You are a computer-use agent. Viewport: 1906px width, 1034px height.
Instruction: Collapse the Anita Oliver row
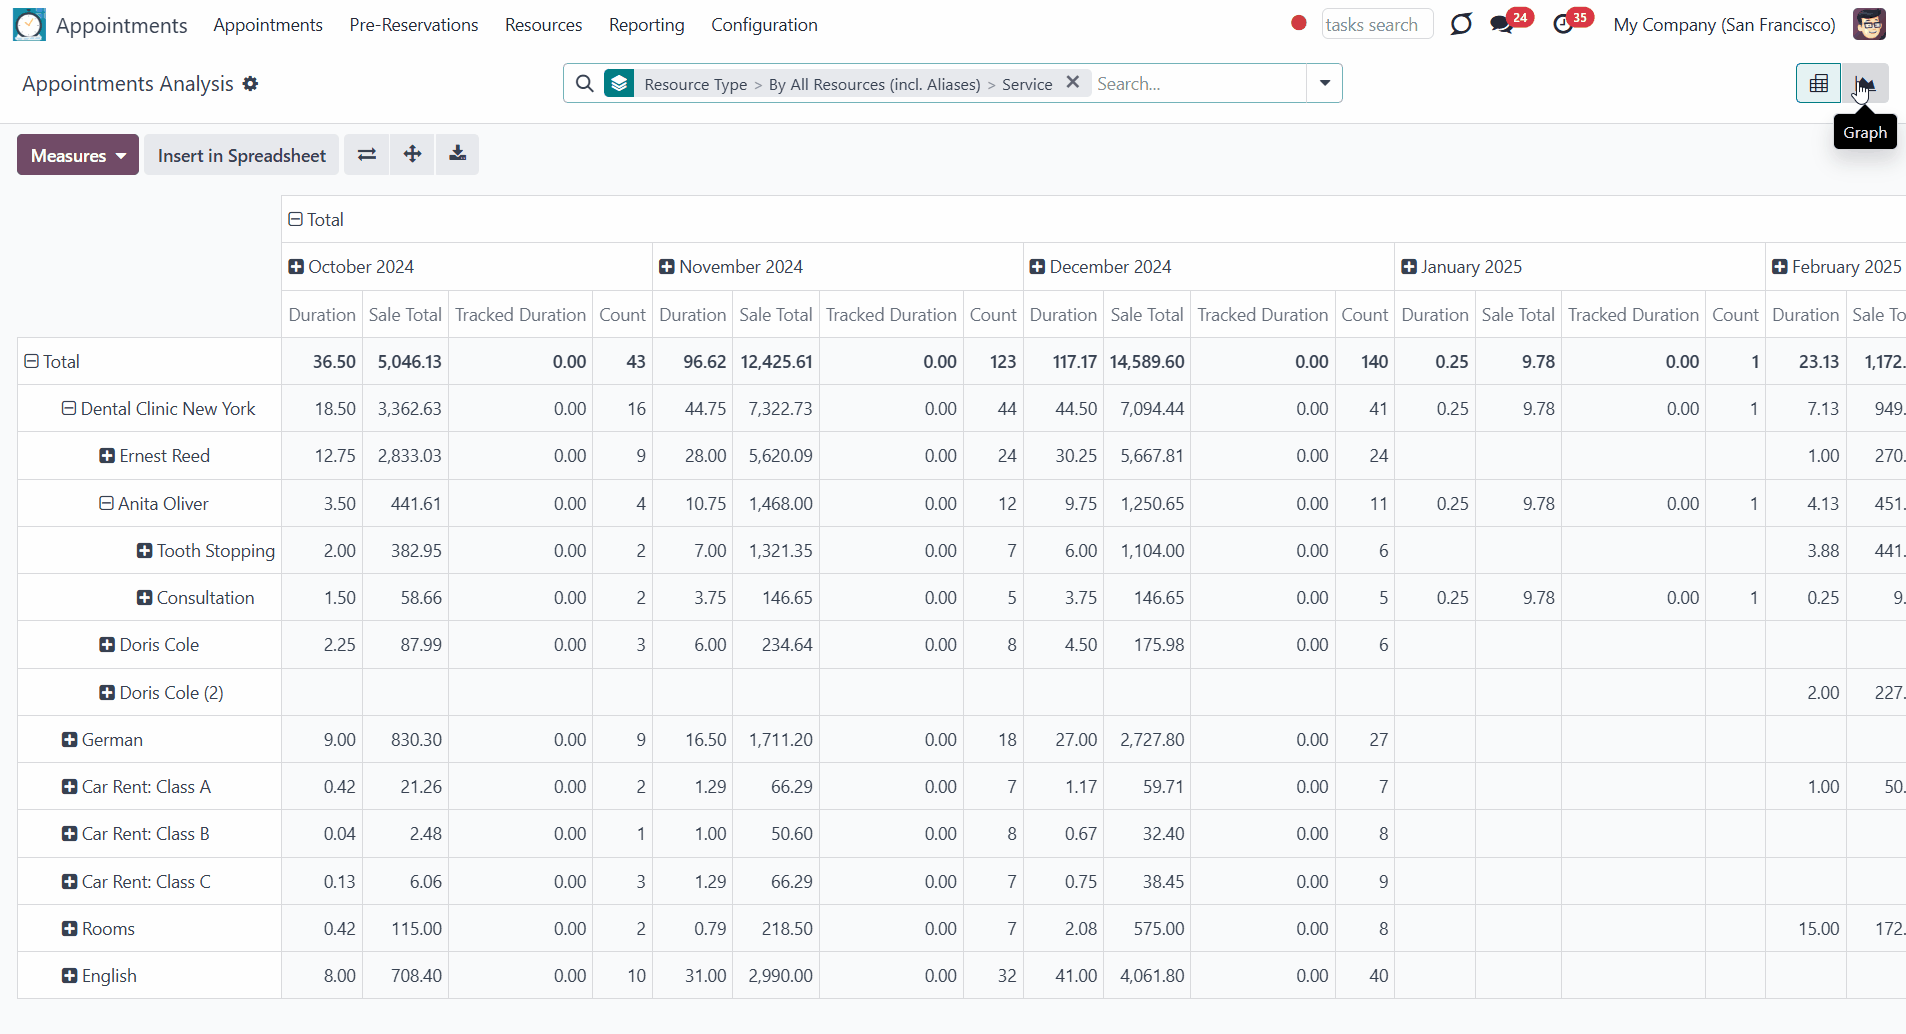[106, 503]
